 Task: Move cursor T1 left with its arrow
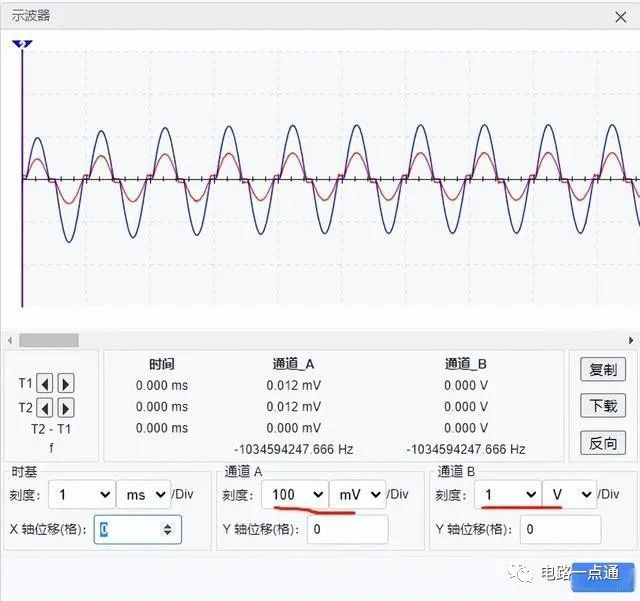coord(45,384)
